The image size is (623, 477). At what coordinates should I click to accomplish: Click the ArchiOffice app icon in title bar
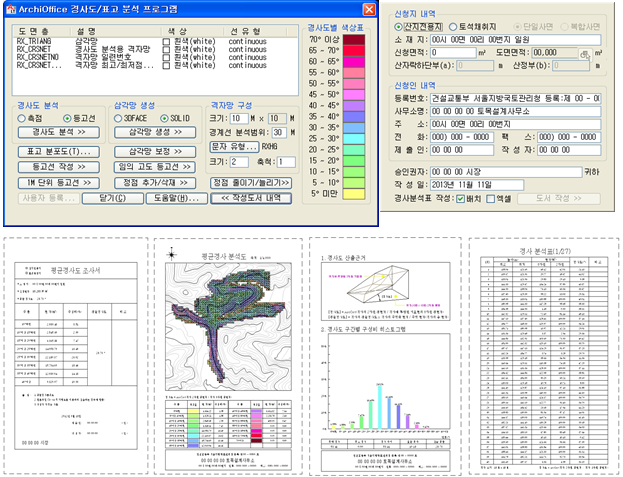(x=12, y=9)
